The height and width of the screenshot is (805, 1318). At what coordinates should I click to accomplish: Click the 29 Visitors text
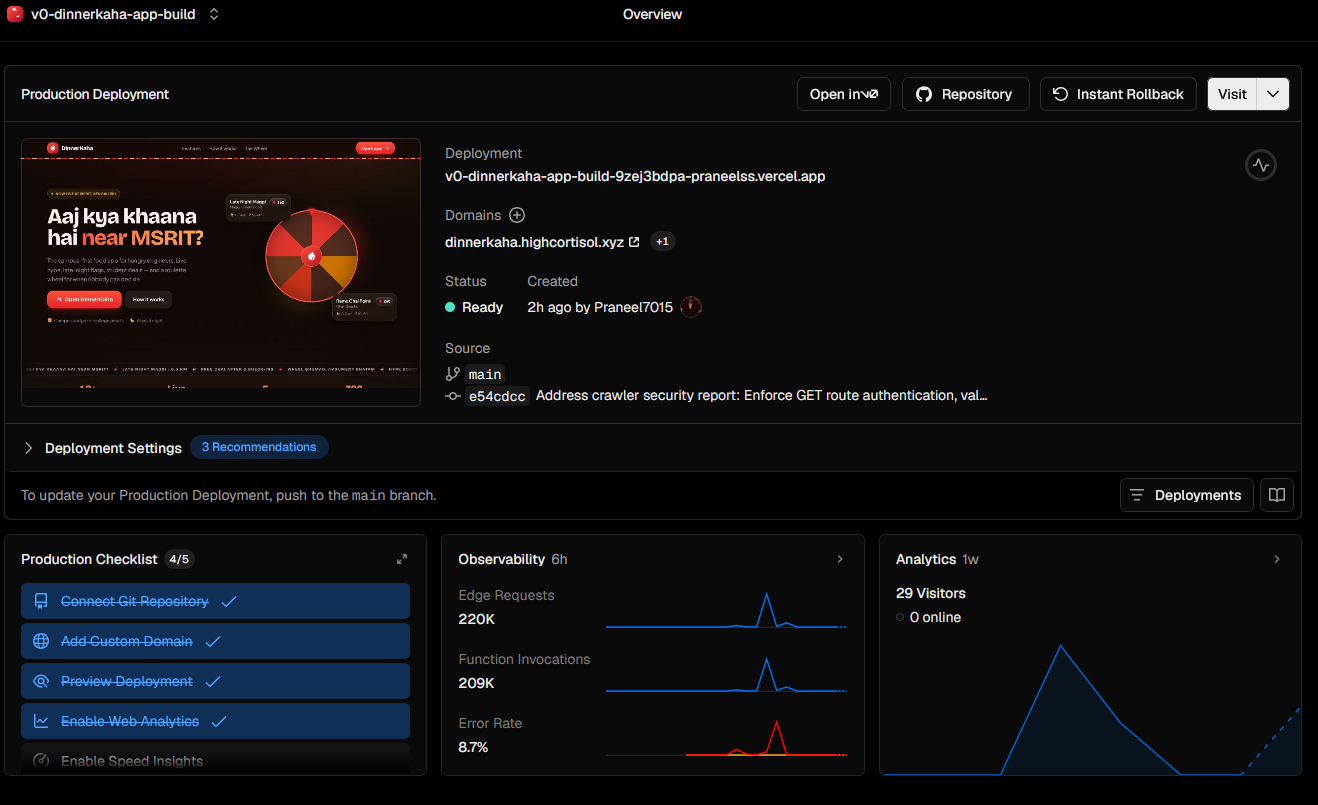931,593
